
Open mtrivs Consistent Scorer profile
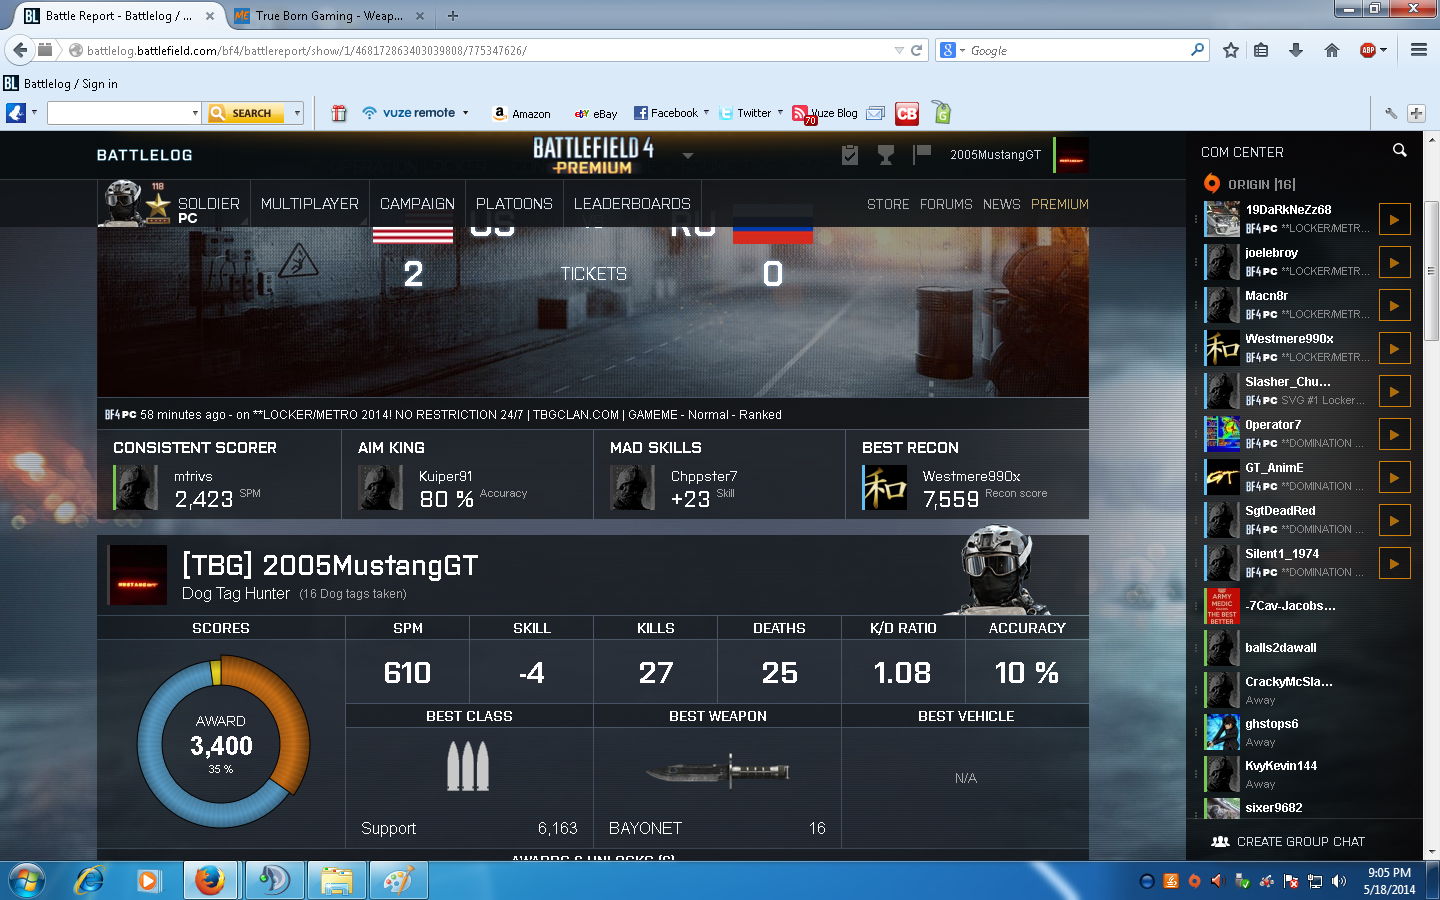click(193, 477)
